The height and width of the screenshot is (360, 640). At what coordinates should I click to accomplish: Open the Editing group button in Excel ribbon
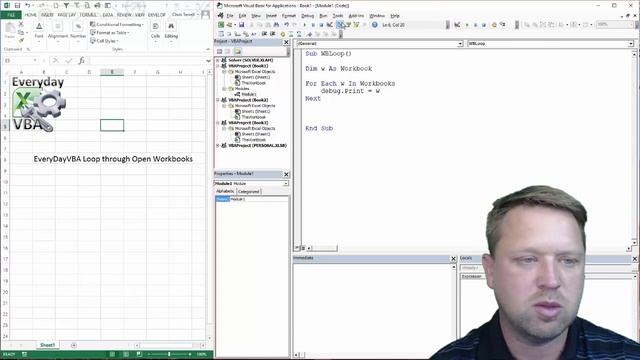click(171, 31)
